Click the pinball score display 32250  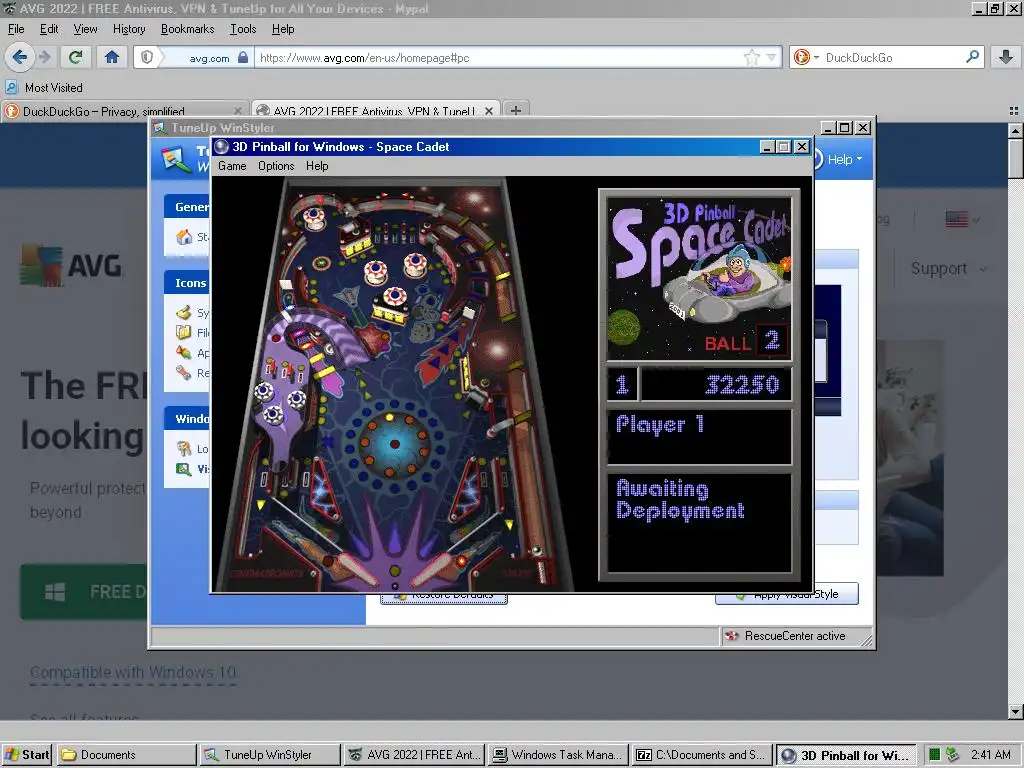tap(716, 384)
